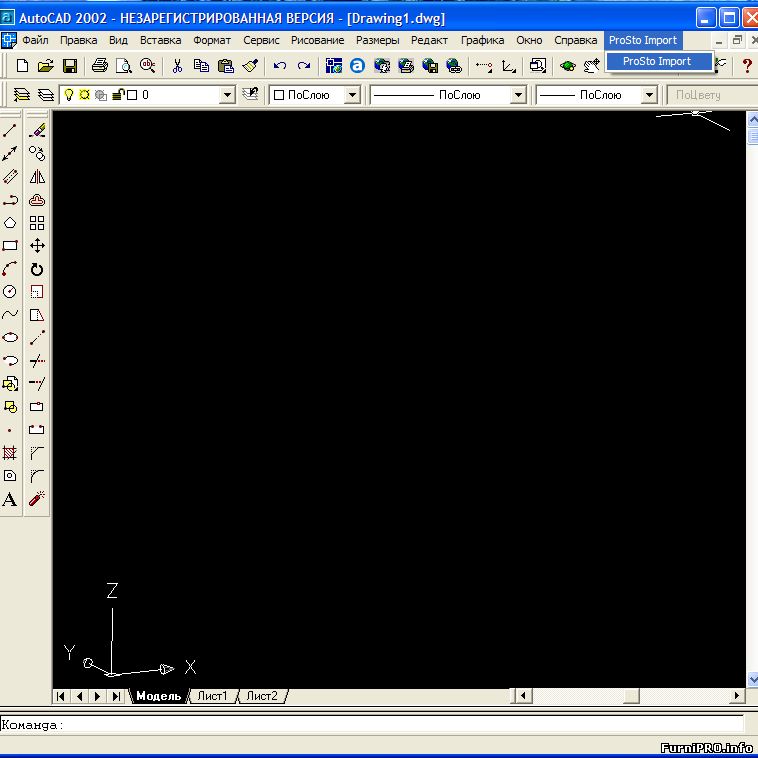Go to previous layout tab arrow
This screenshot has width=758, height=758.
(79, 696)
